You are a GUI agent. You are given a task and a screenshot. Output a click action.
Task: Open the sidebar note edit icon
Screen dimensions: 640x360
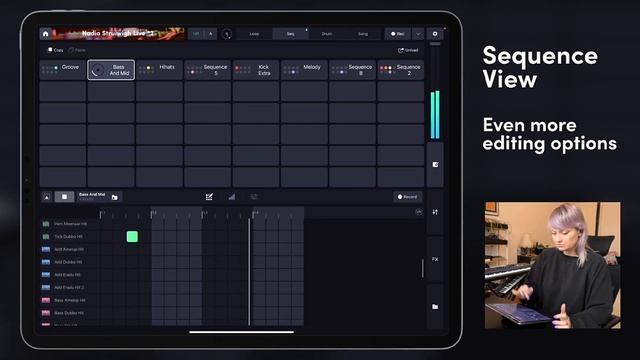[435, 164]
